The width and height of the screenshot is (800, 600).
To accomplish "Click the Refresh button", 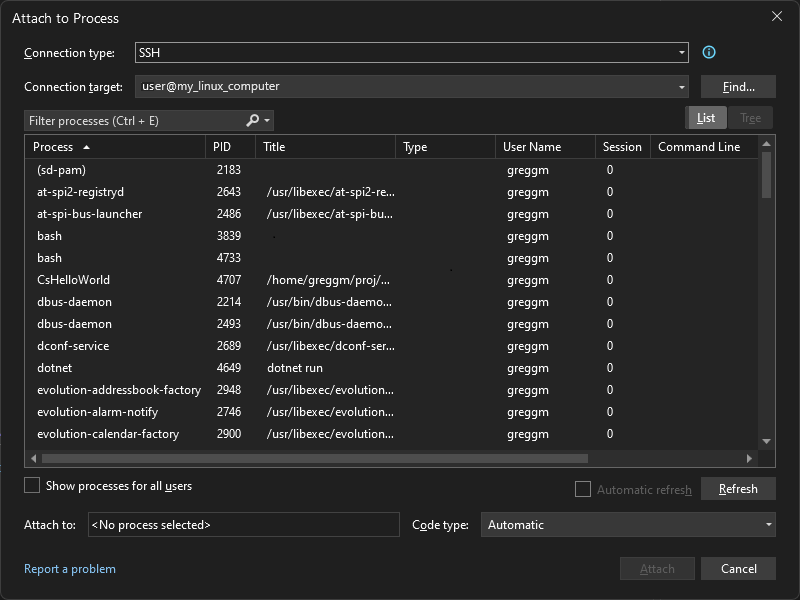I will coord(738,489).
